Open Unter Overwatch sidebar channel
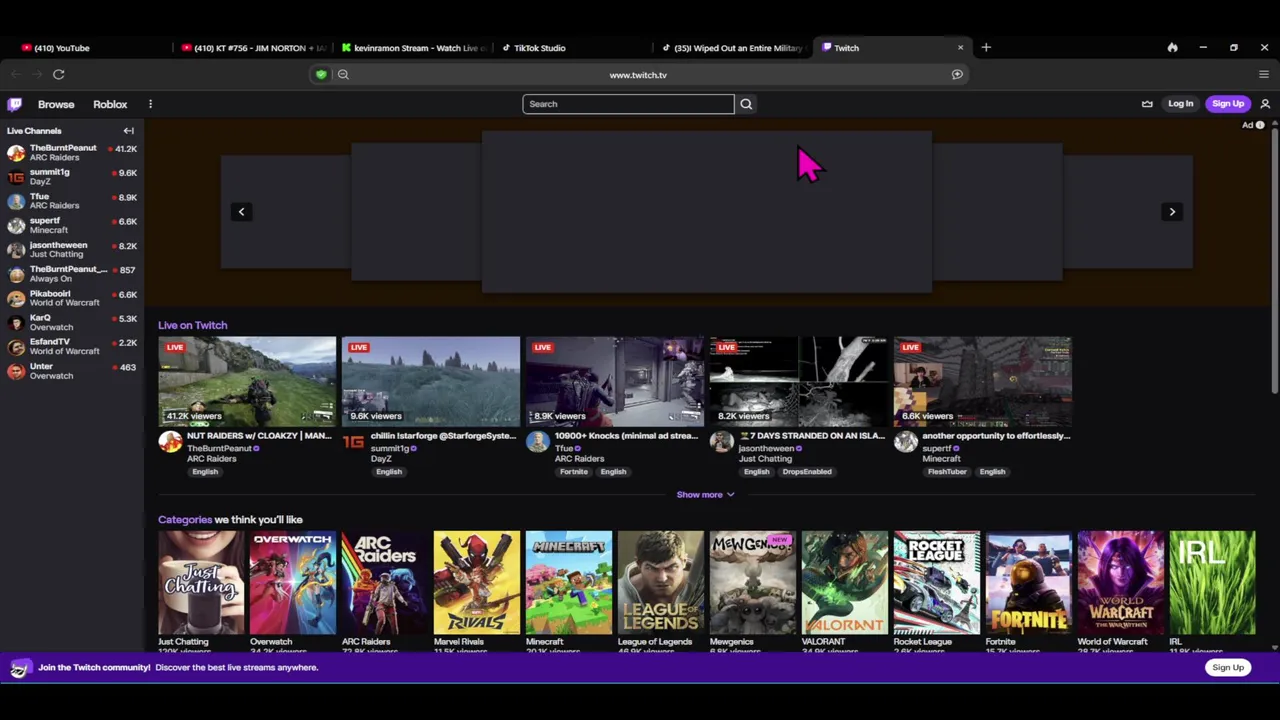 72,371
